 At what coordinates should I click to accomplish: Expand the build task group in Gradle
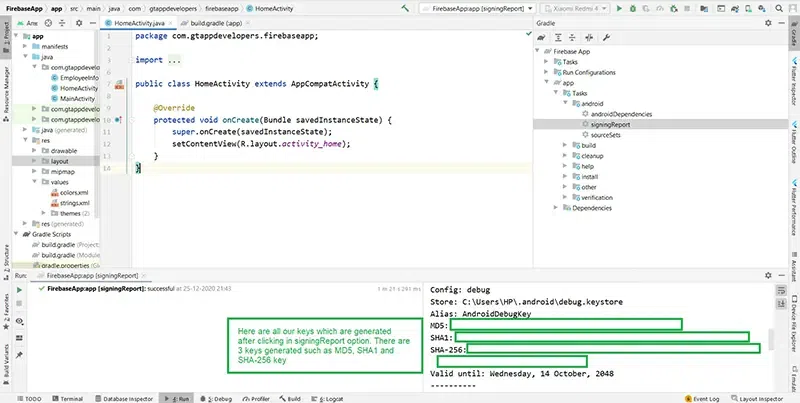[565, 145]
